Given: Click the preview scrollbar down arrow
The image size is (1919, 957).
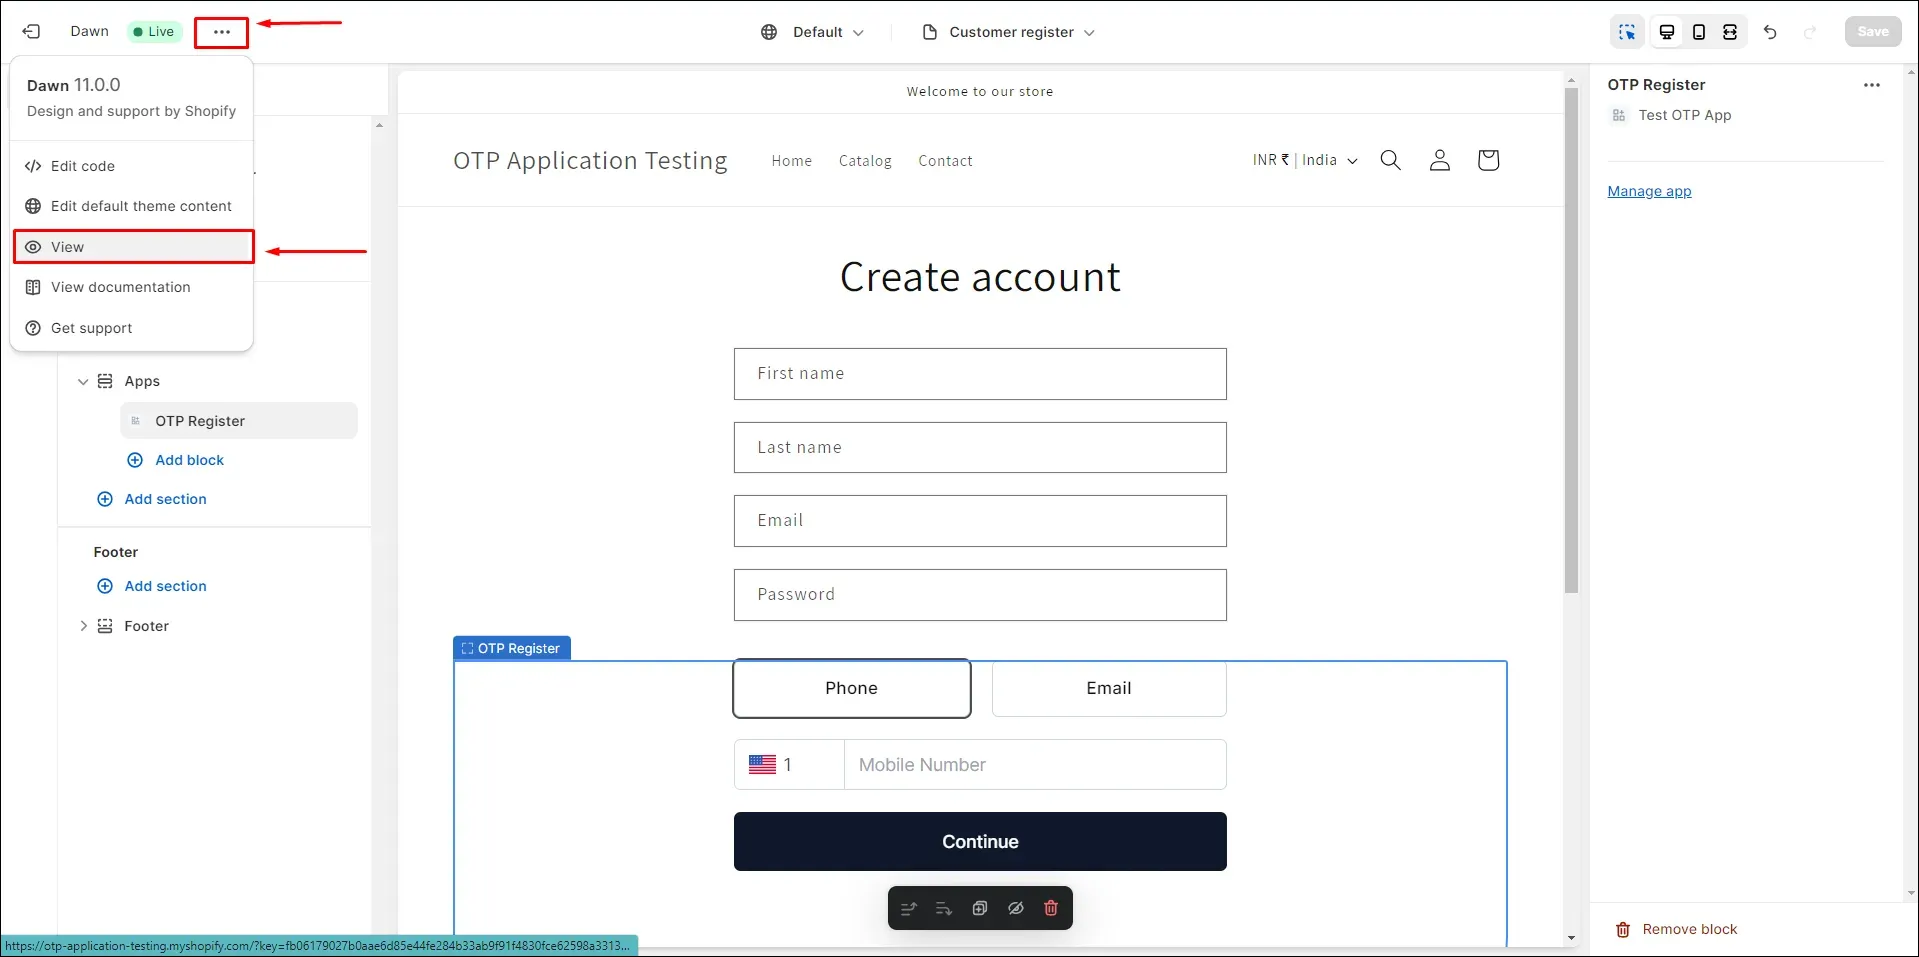Looking at the screenshot, I should pos(1571,938).
